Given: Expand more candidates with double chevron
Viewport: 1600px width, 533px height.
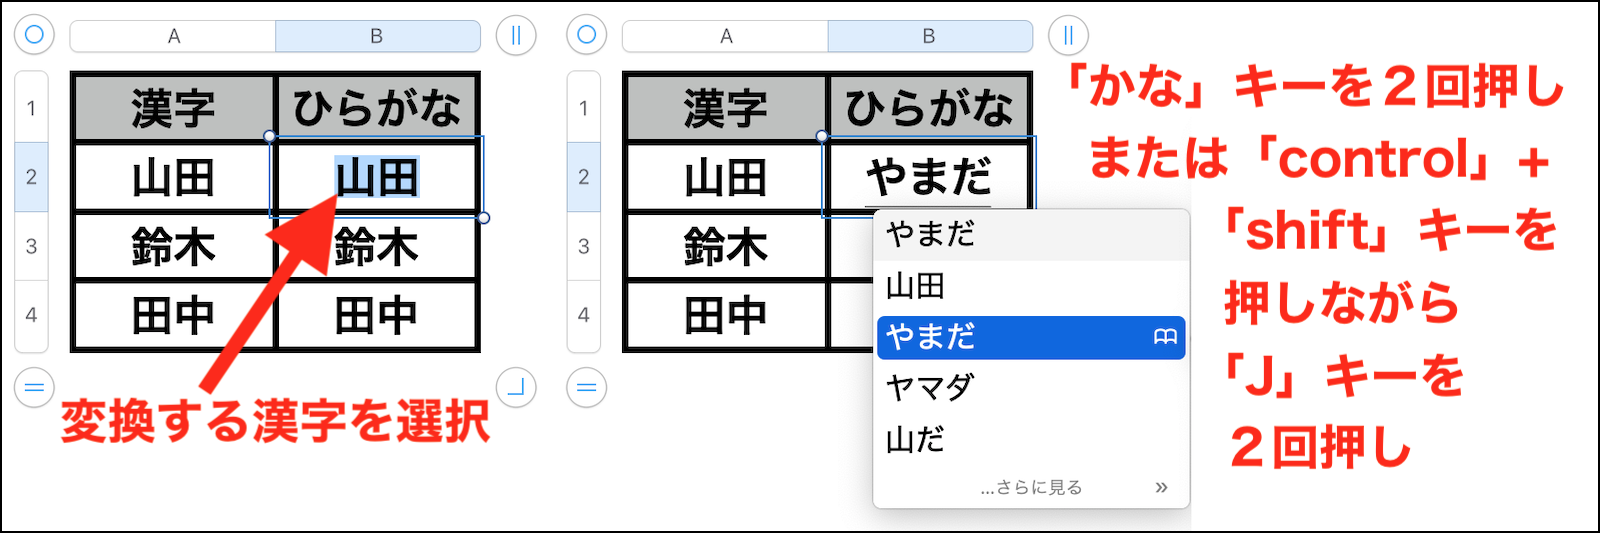Looking at the screenshot, I should pyautogui.click(x=1161, y=487).
